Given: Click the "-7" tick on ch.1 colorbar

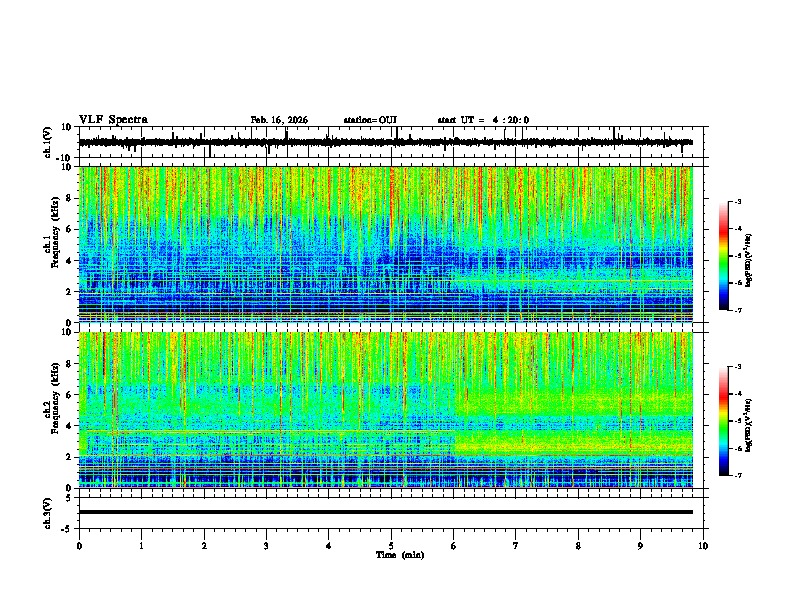Looking at the screenshot, I should [737, 310].
